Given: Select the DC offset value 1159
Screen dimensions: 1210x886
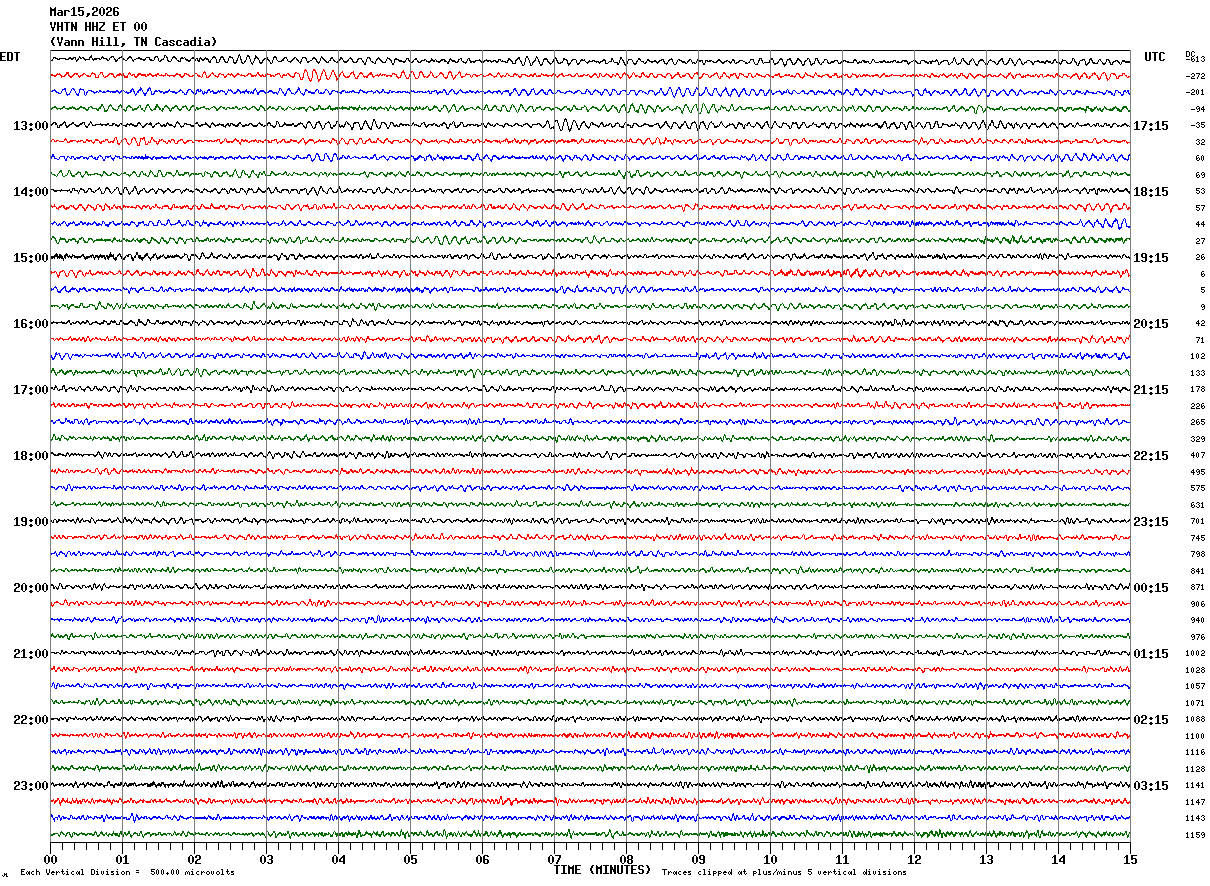Looking at the screenshot, I should coord(1196,835).
